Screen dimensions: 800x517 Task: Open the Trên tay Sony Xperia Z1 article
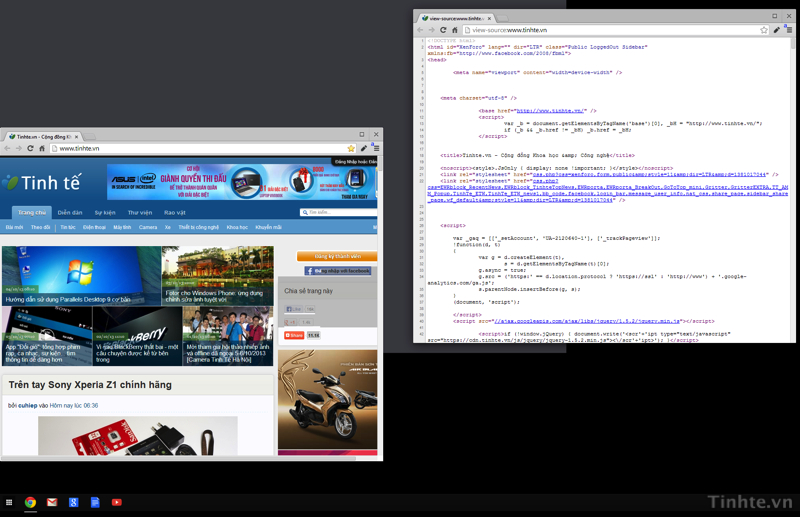[90, 385]
